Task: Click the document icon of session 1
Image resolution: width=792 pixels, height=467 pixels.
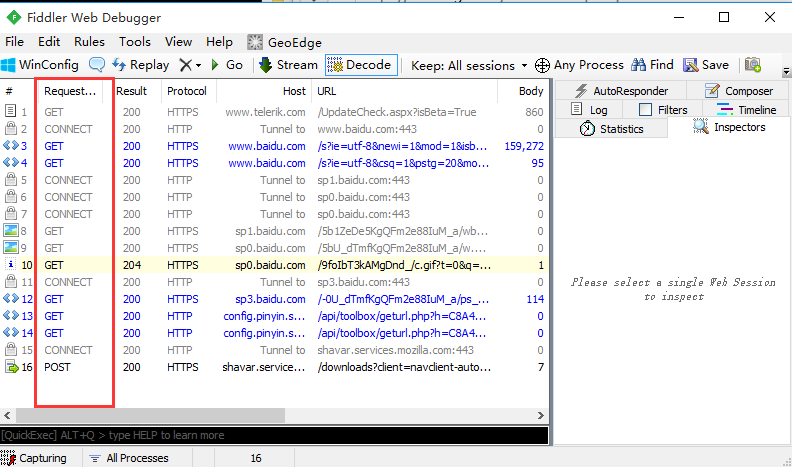Action: (10, 111)
